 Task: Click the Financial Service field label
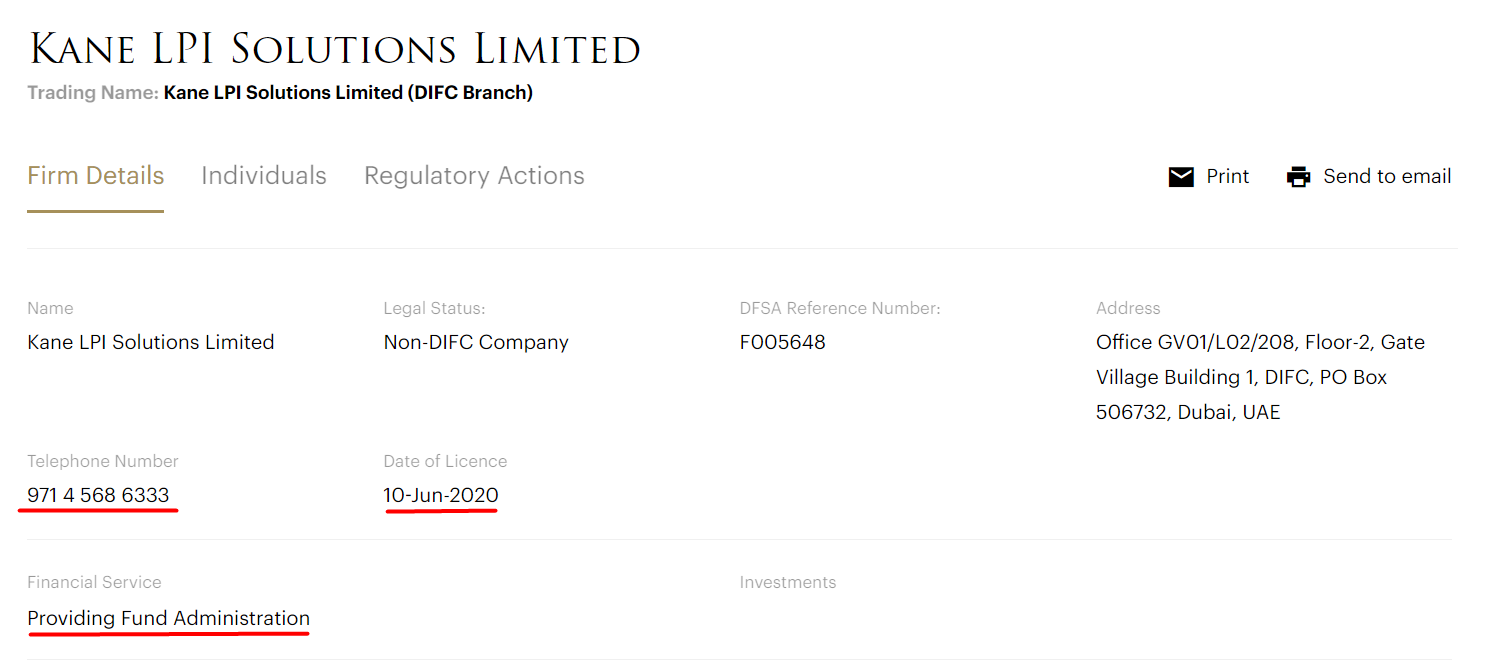coord(94,582)
